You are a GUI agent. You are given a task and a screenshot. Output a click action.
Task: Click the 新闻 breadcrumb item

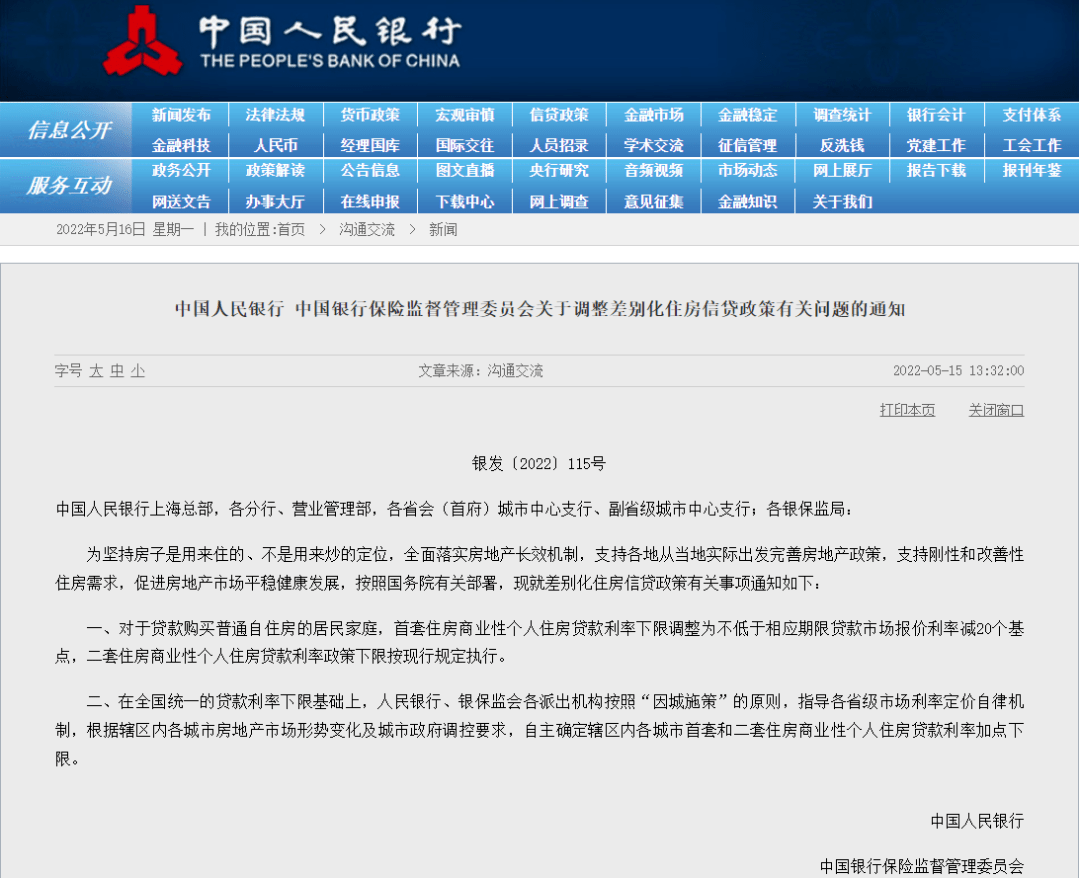click(443, 229)
